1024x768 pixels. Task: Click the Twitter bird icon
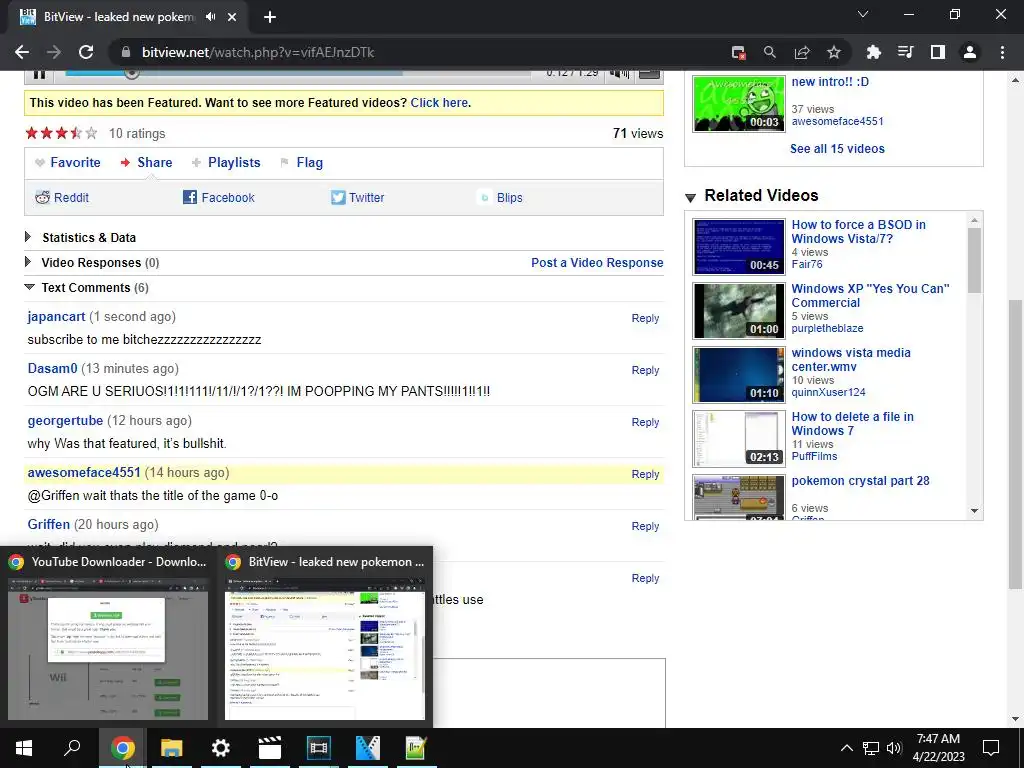[338, 197]
